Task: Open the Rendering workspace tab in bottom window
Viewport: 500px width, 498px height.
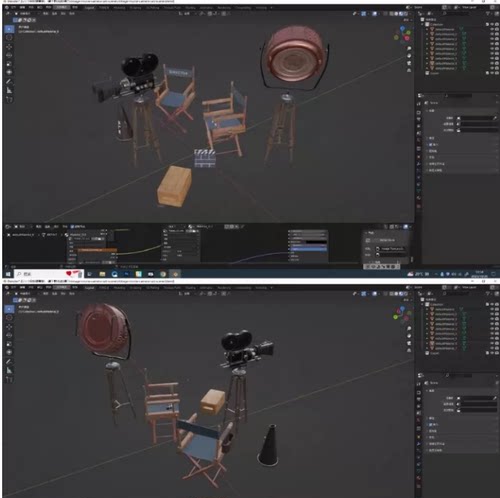Action: [x=224, y=287]
